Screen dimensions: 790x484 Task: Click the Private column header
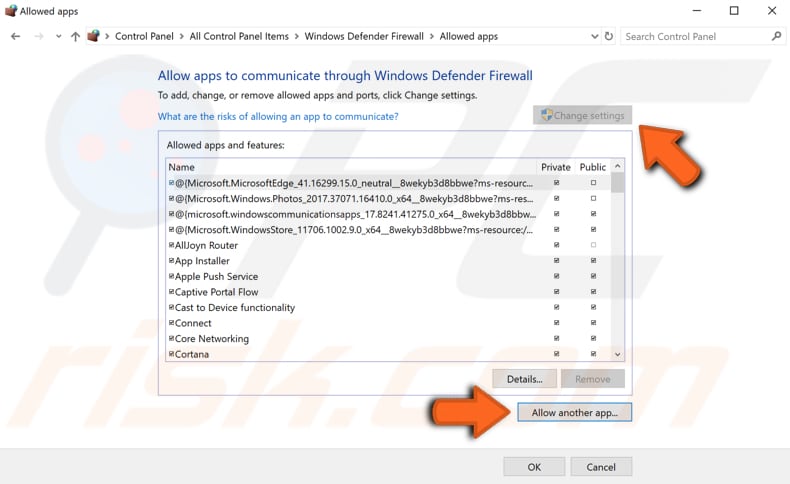556,167
